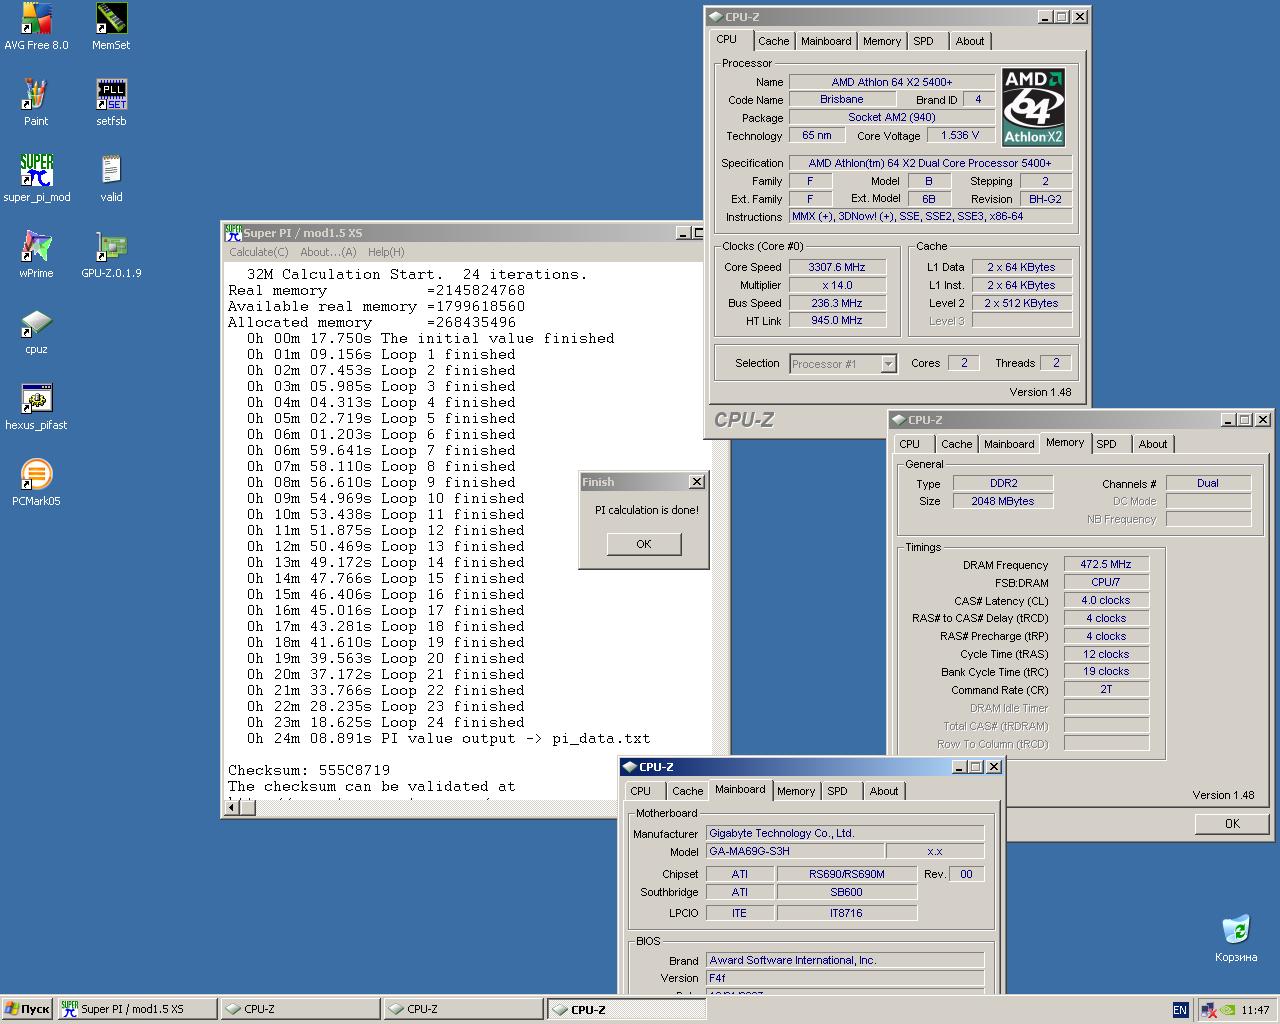Open the About...(A) menu in Super PI

pos(328,252)
